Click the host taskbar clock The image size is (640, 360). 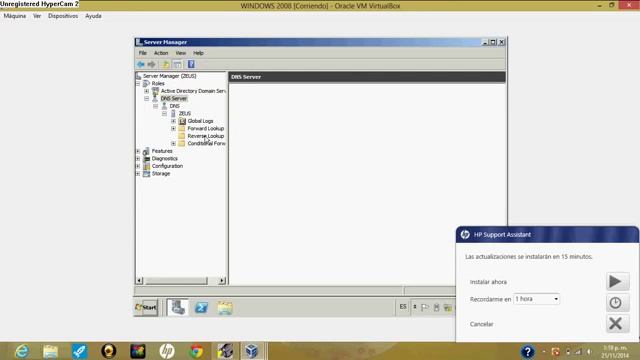(615, 351)
